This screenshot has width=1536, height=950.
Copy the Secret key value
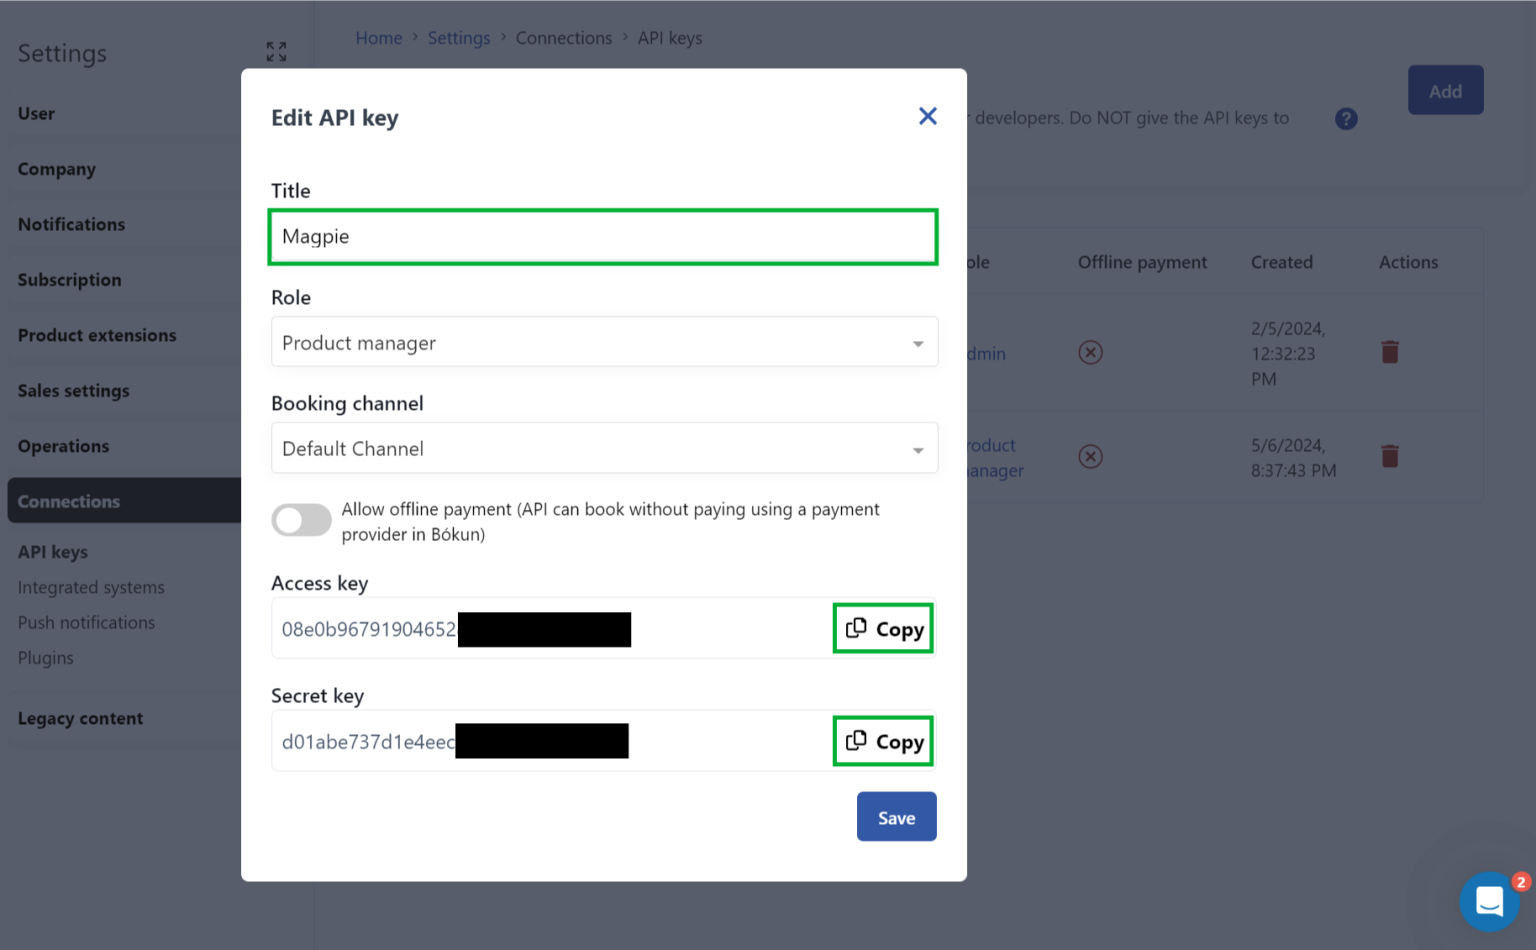coord(883,741)
